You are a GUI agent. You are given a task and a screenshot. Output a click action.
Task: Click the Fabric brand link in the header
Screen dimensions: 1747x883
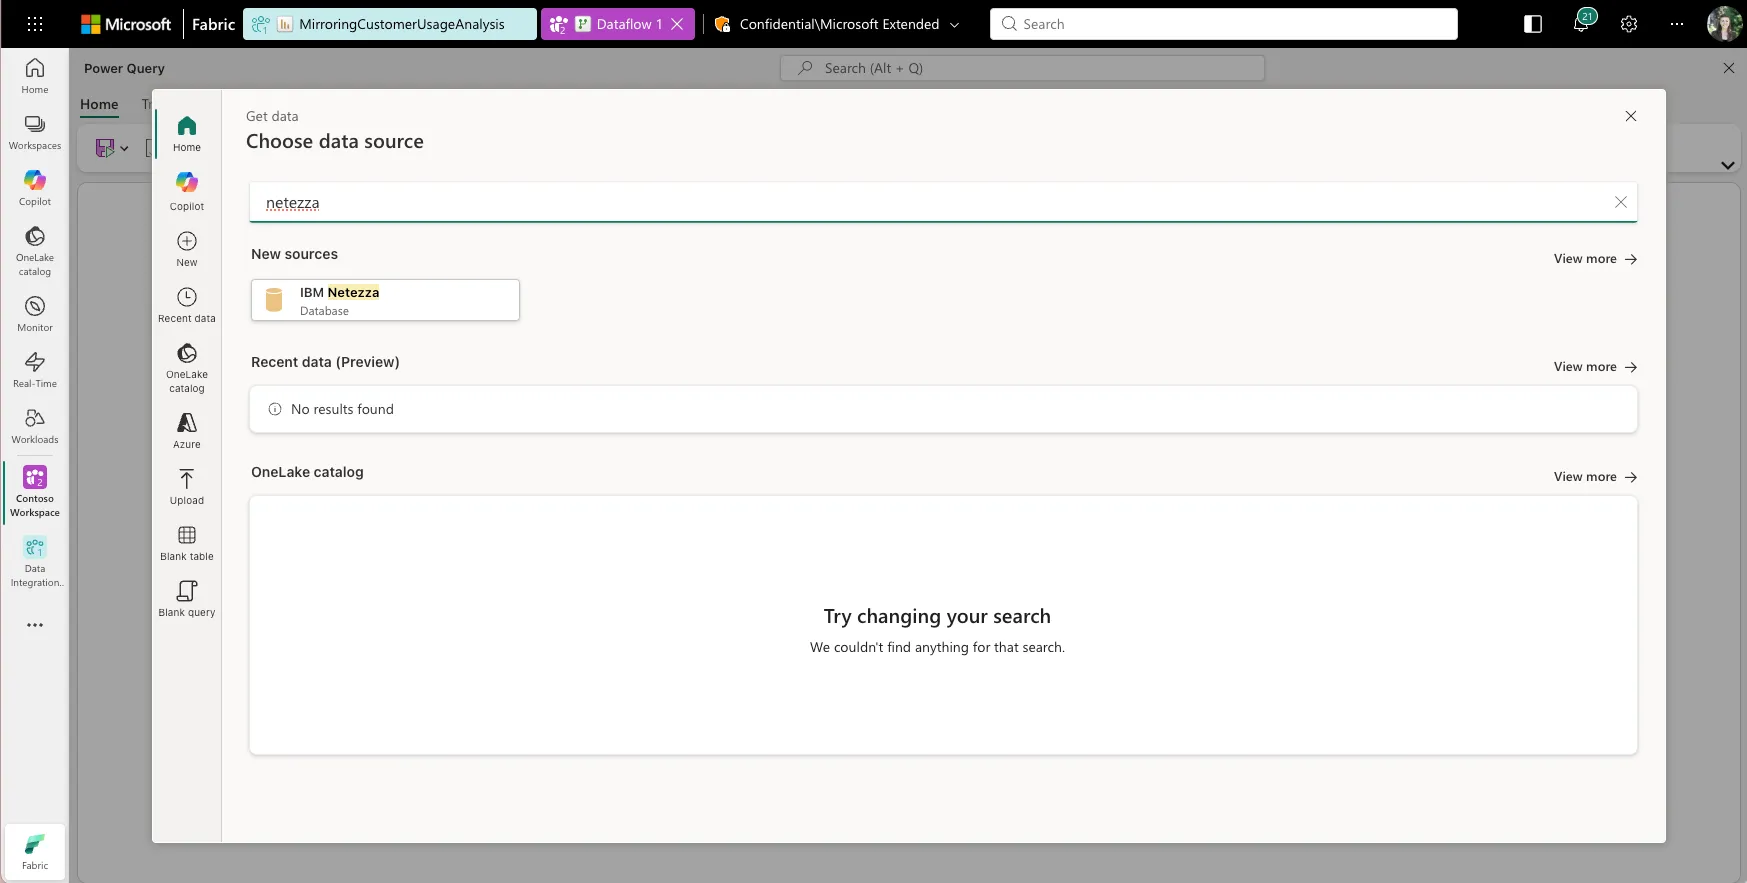(213, 24)
